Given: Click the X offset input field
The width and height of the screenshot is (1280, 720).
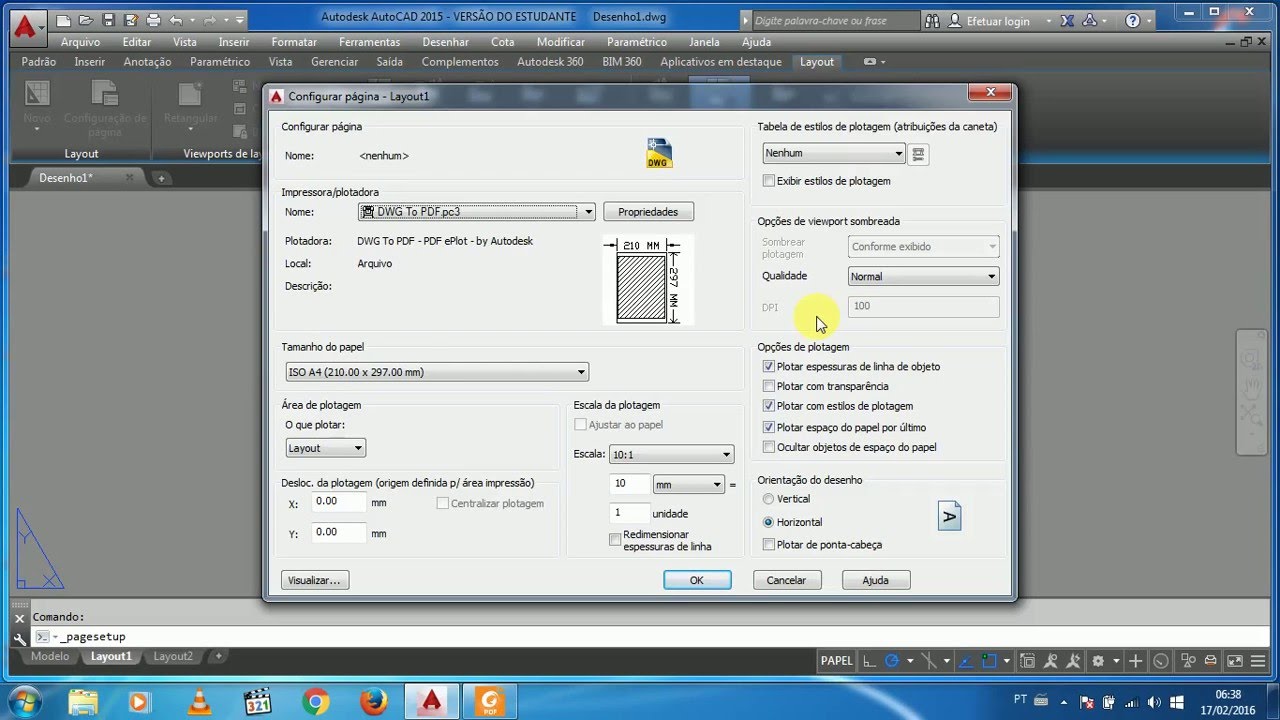Looking at the screenshot, I should click(x=339, y=502).
